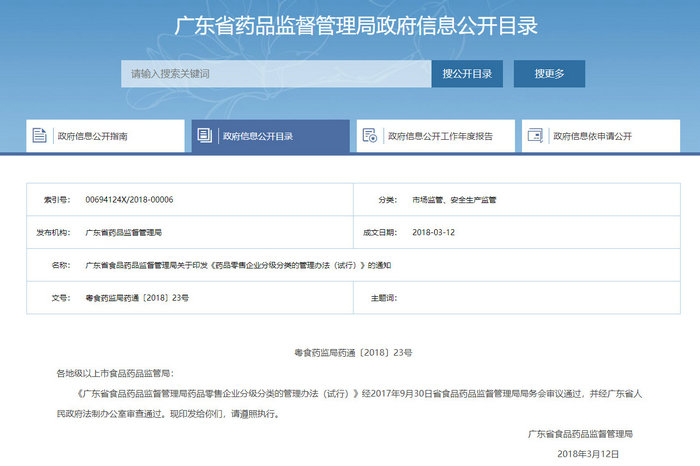Open the 政府信息公开指南 tab
Viewport: 700px width, 466px height.
click(92, 136)
